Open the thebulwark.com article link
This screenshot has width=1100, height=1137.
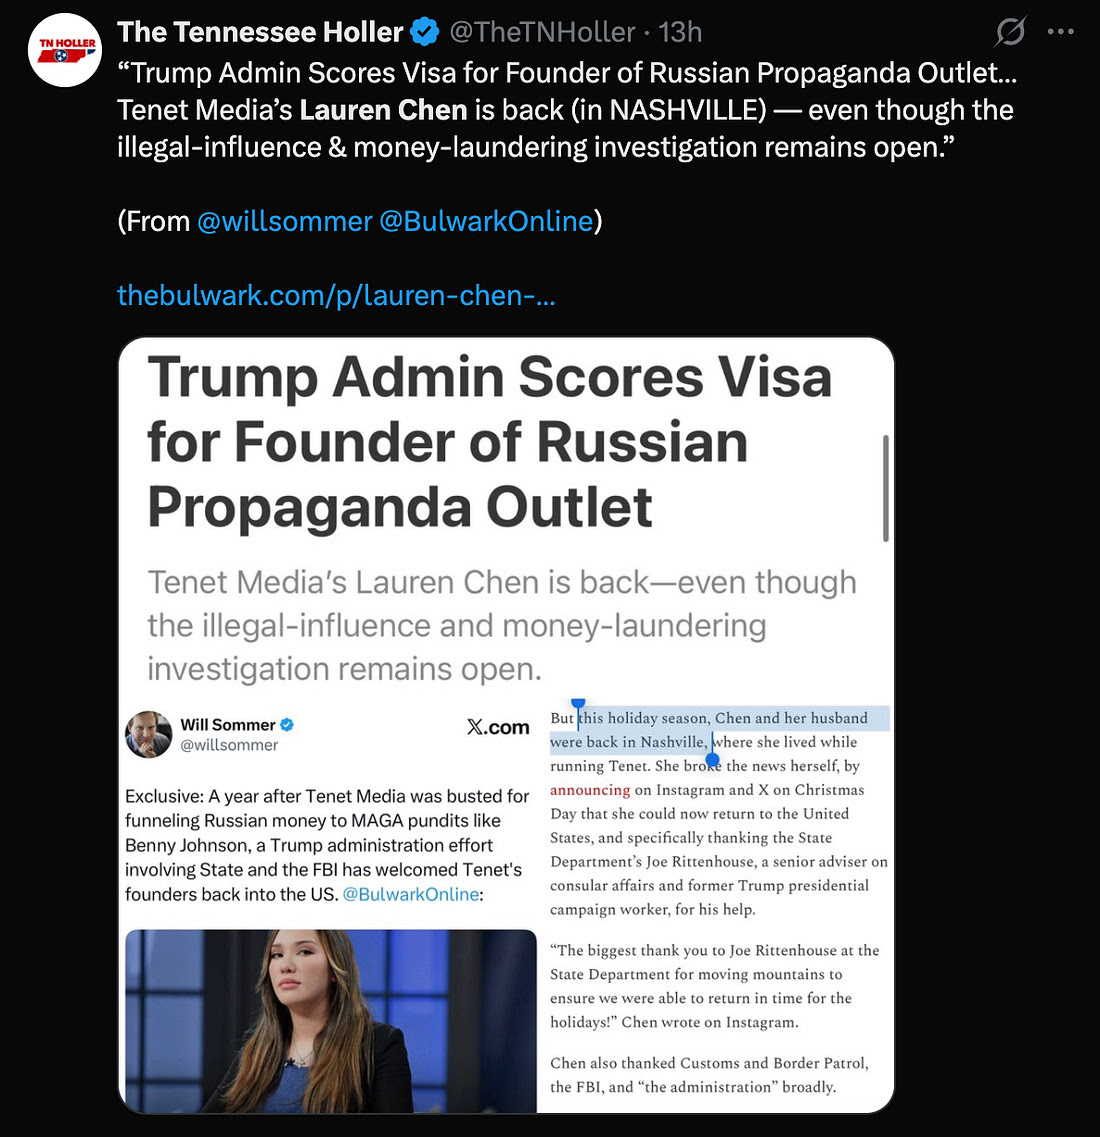pyautogui.click(x=336, y=295)
